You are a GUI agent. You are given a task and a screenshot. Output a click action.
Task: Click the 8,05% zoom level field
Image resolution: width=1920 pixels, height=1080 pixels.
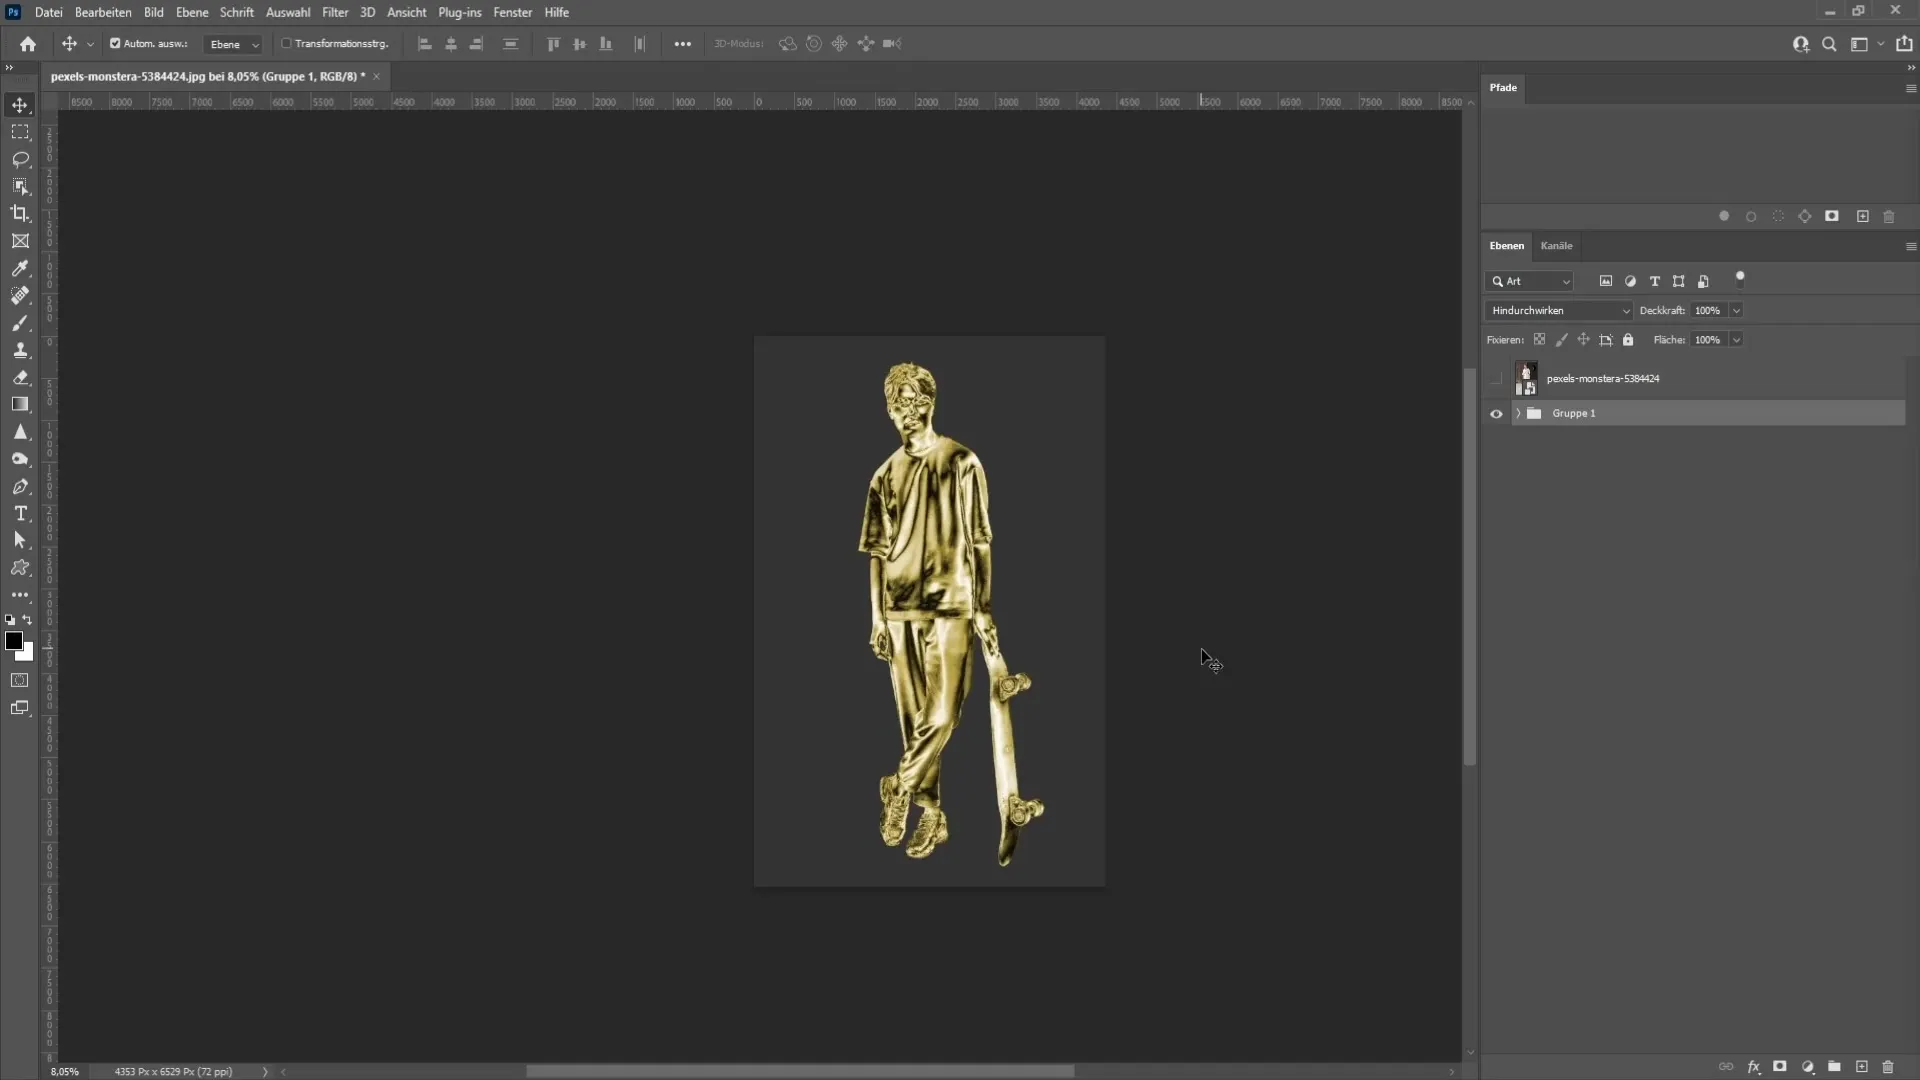tap(65, 1071)
